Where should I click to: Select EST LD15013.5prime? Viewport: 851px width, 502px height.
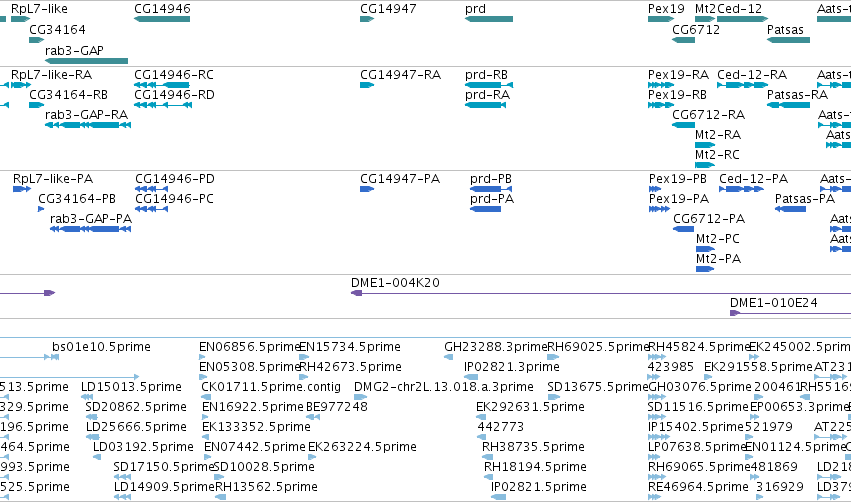tap(131, 387)
